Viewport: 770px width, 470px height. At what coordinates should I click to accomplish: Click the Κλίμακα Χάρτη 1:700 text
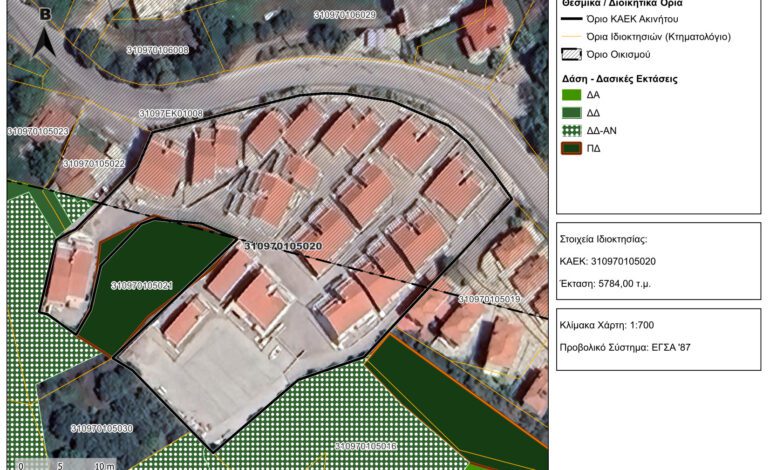(x=607, y=327)
